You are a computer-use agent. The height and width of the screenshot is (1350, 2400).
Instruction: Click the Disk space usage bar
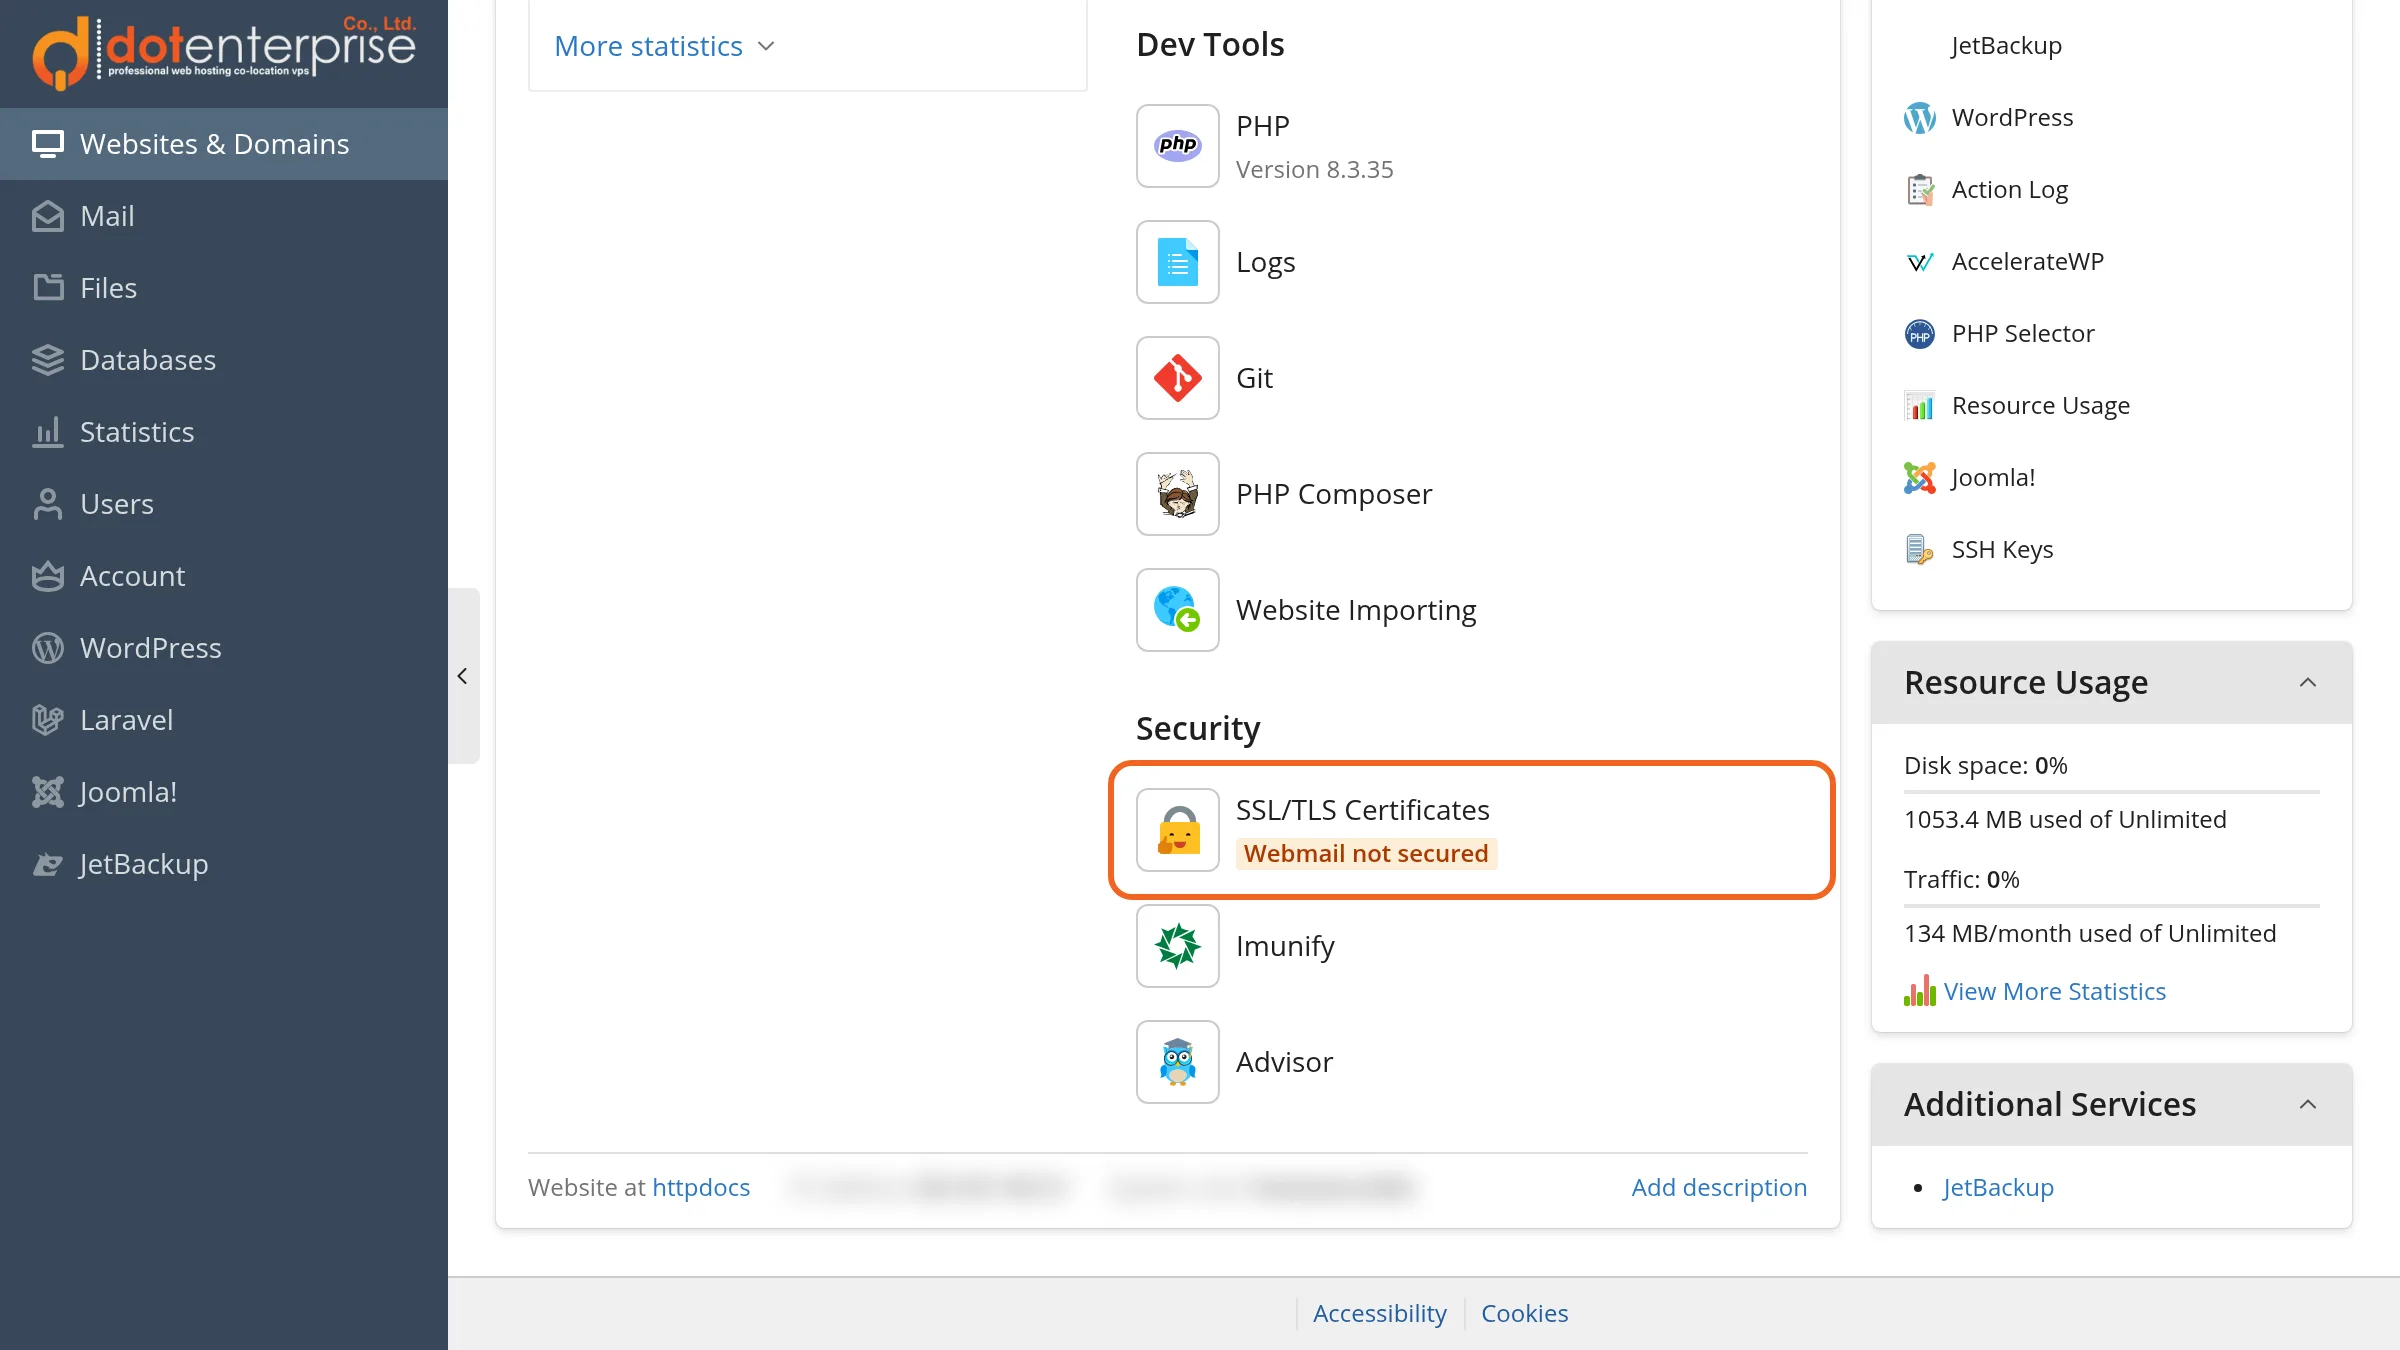2111,792
